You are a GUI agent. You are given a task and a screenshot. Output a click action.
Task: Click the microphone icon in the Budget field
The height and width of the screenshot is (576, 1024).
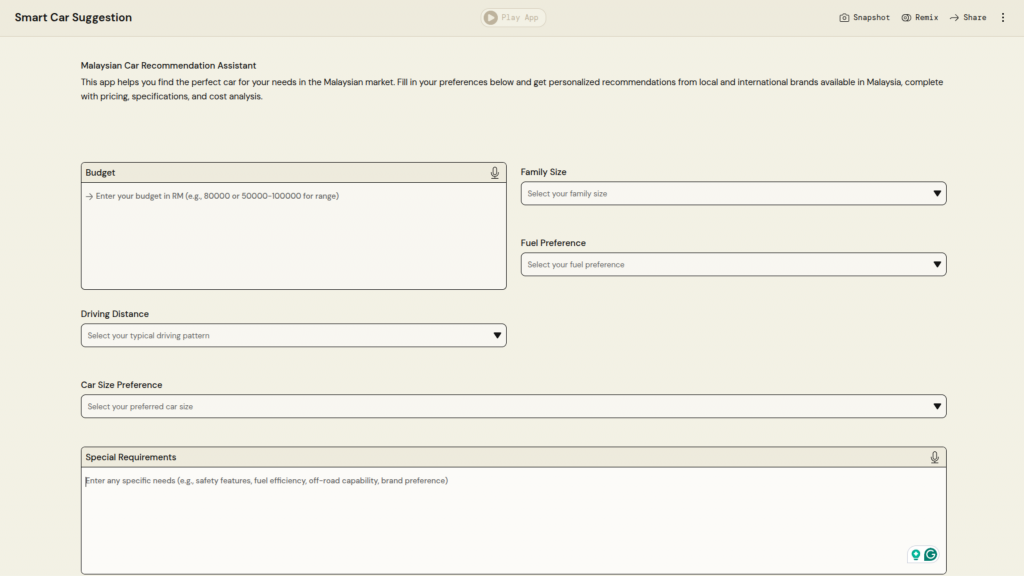494,173
